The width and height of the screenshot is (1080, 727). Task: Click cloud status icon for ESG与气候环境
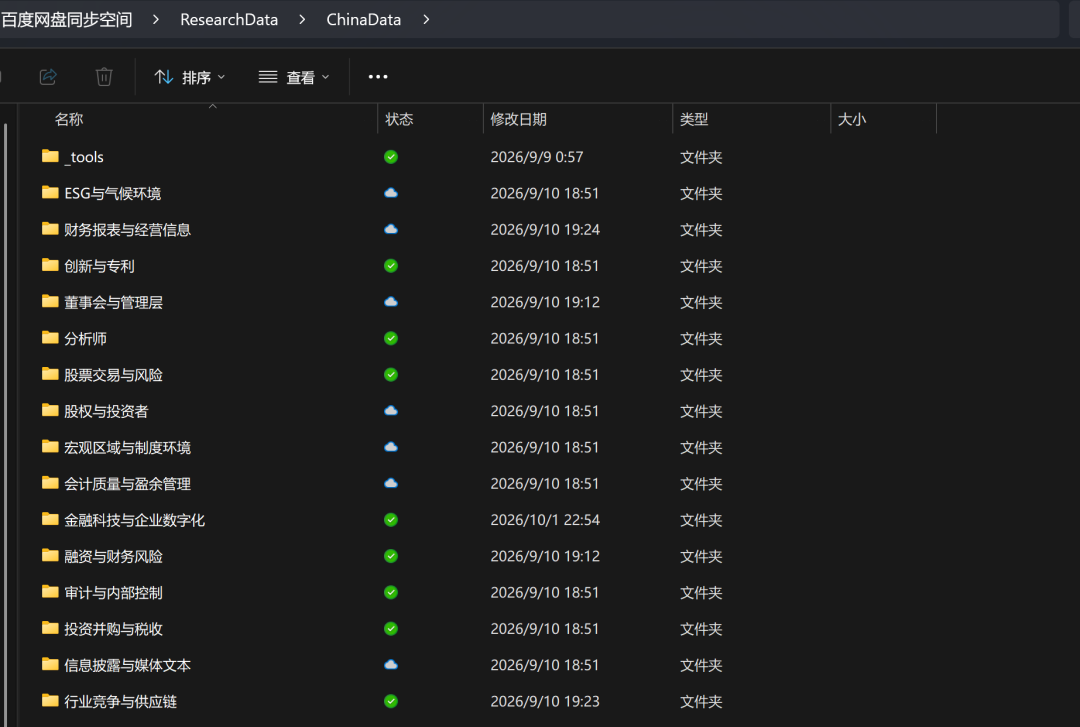pyautogui.click(x=391, y=193)
